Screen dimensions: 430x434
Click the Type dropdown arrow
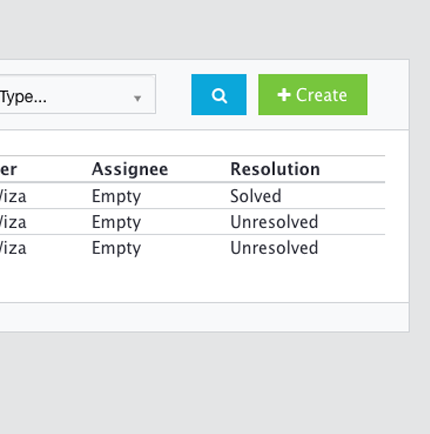(137, 98)
